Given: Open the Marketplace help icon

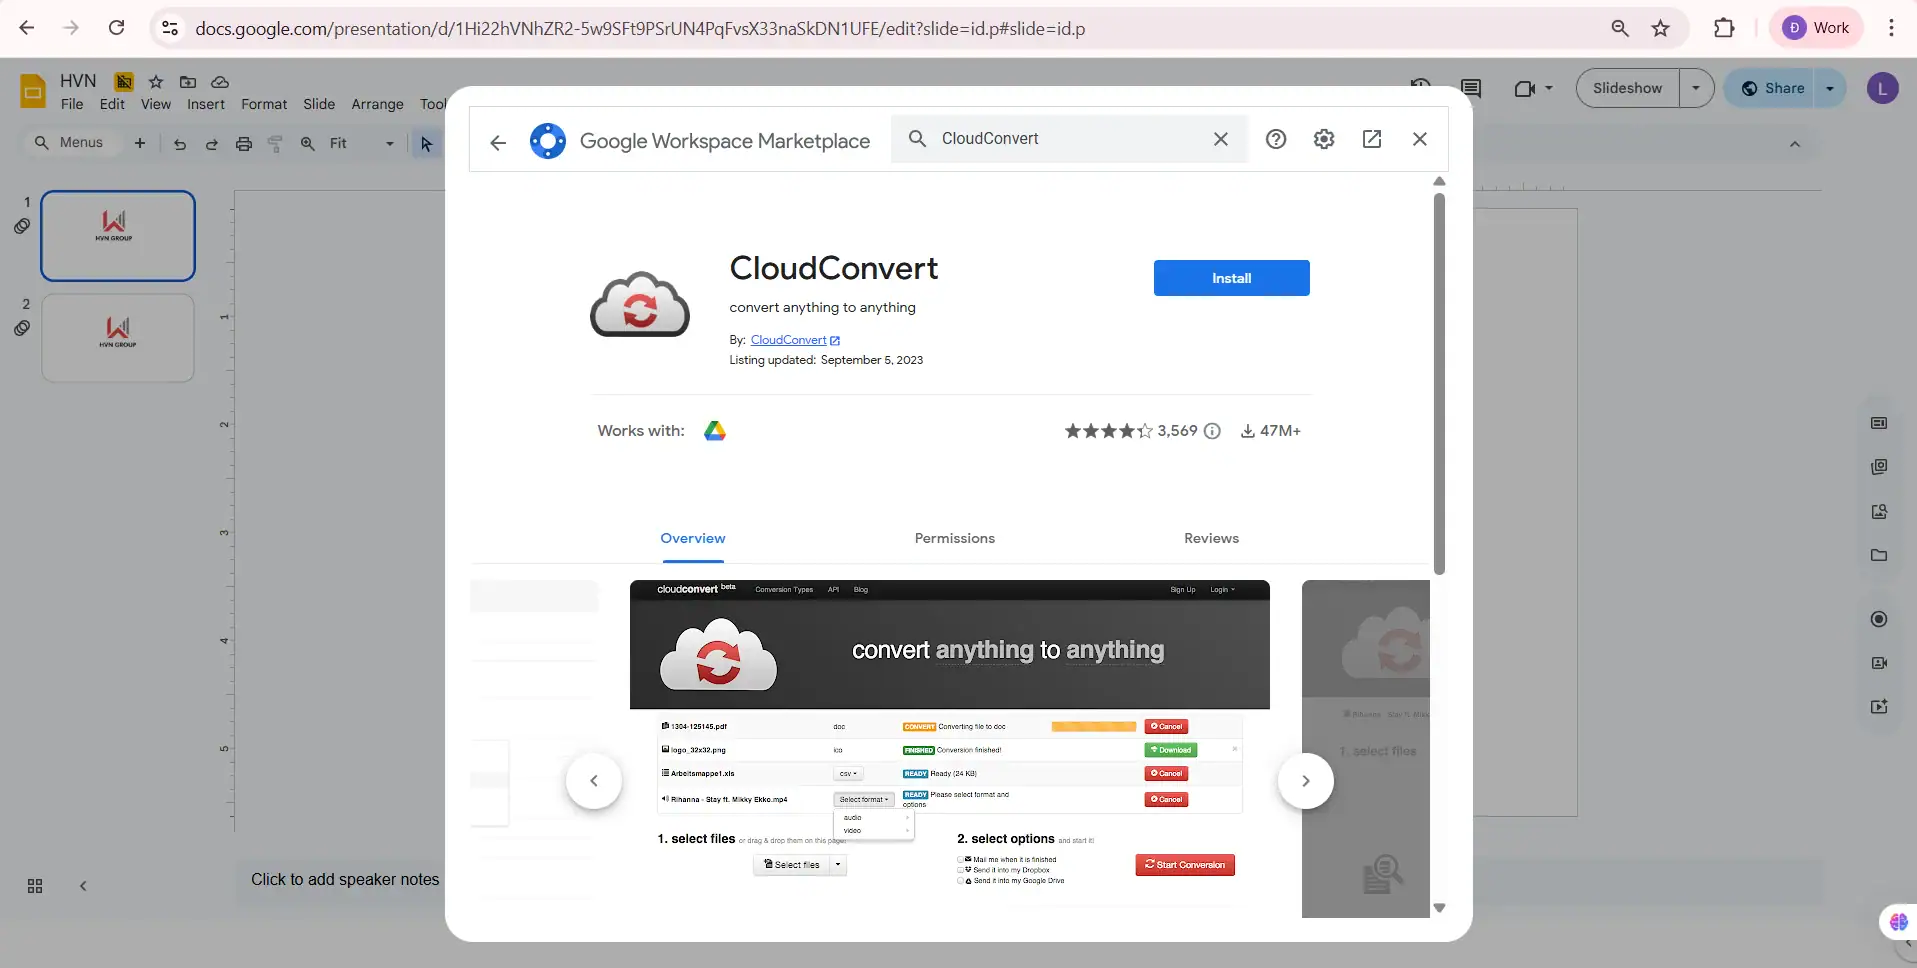Looking at the screenshot, I should pos(1276,139).
